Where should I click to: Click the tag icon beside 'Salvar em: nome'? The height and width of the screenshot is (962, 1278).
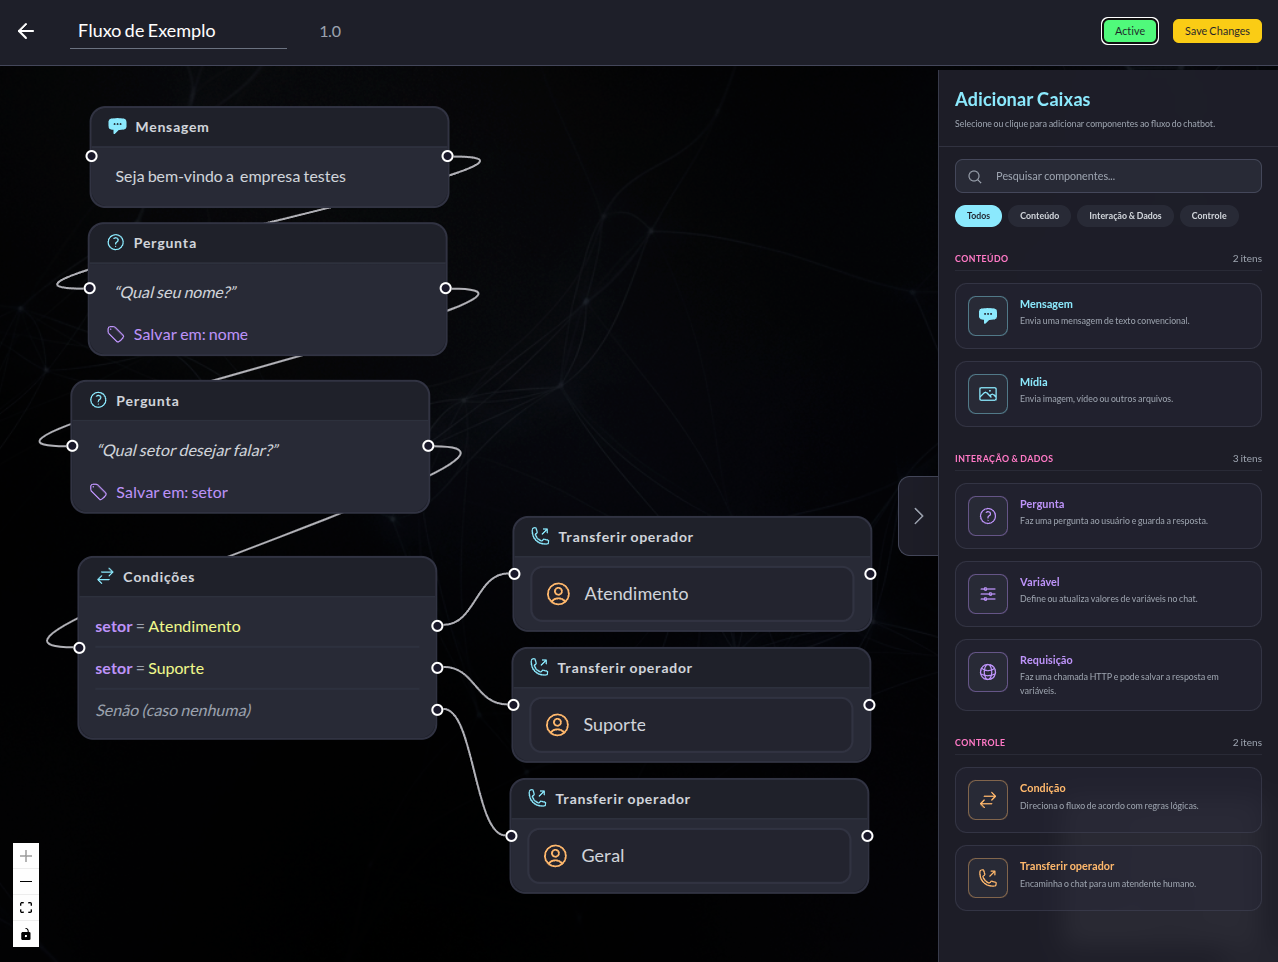pyautogui.click(x=116, y=334)
